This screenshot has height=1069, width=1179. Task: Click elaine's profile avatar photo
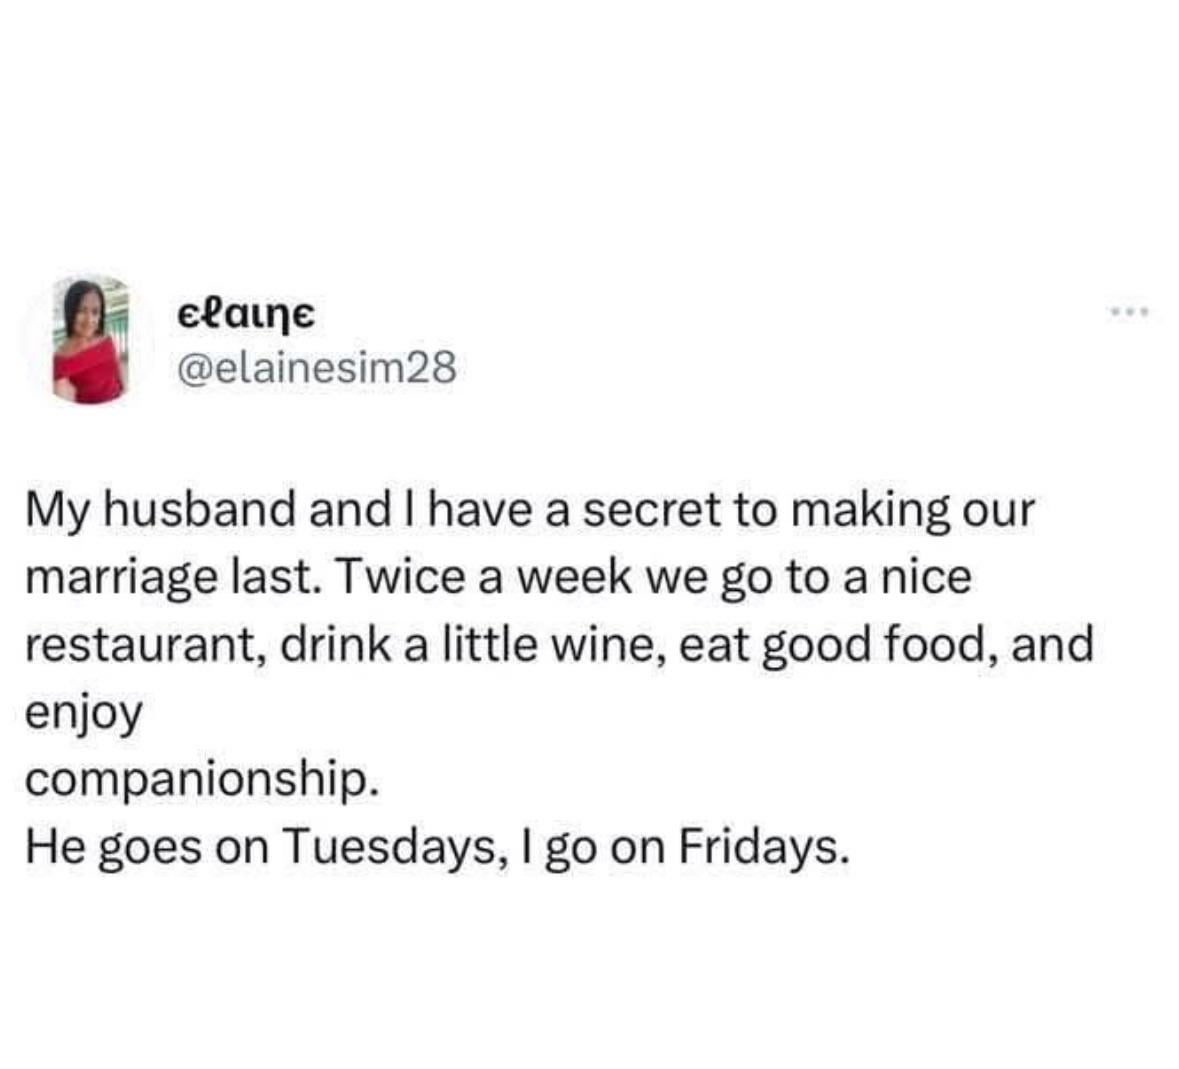[88, 340]
